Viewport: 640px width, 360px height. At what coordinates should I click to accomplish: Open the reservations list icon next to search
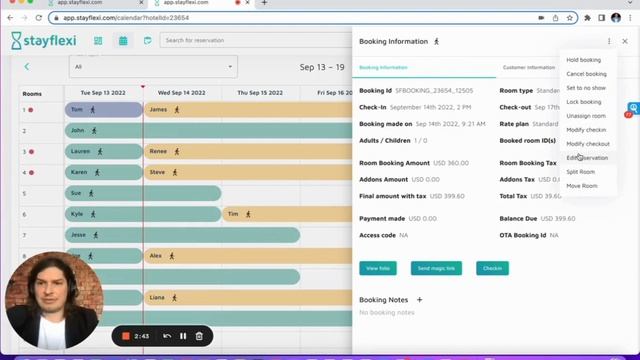(x=147, y=40)
